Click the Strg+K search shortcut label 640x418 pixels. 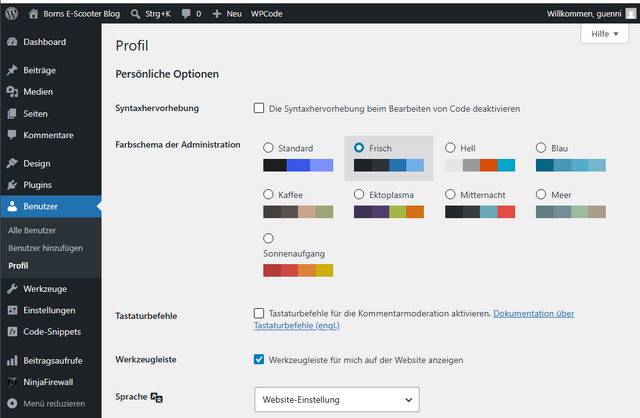click(158, 14)
